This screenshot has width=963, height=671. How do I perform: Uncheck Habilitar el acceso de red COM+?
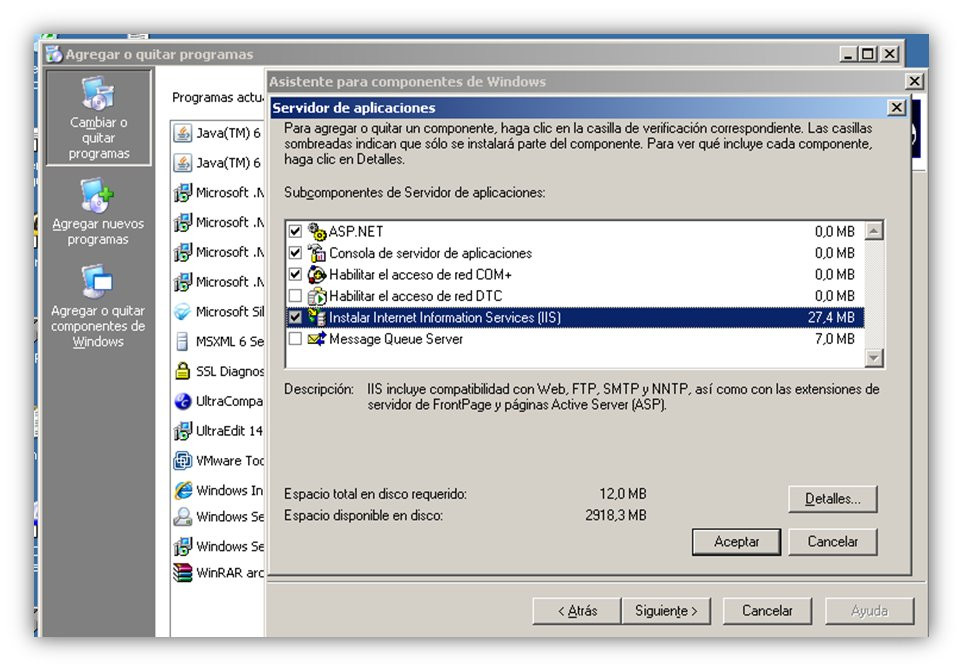(295, 274)
